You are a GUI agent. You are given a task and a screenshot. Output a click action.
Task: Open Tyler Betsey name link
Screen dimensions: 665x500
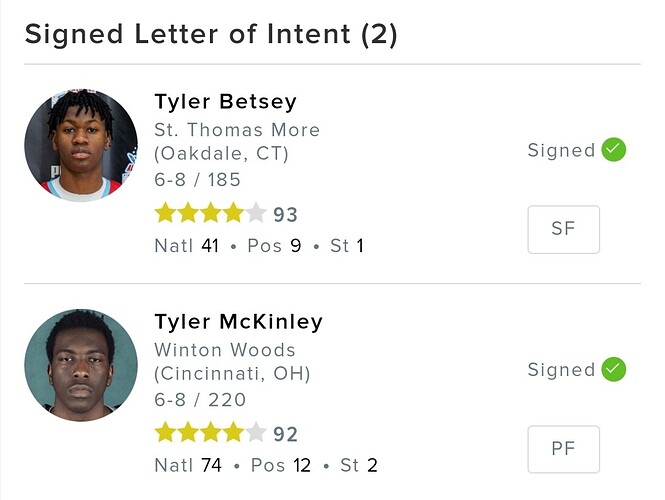225,102
